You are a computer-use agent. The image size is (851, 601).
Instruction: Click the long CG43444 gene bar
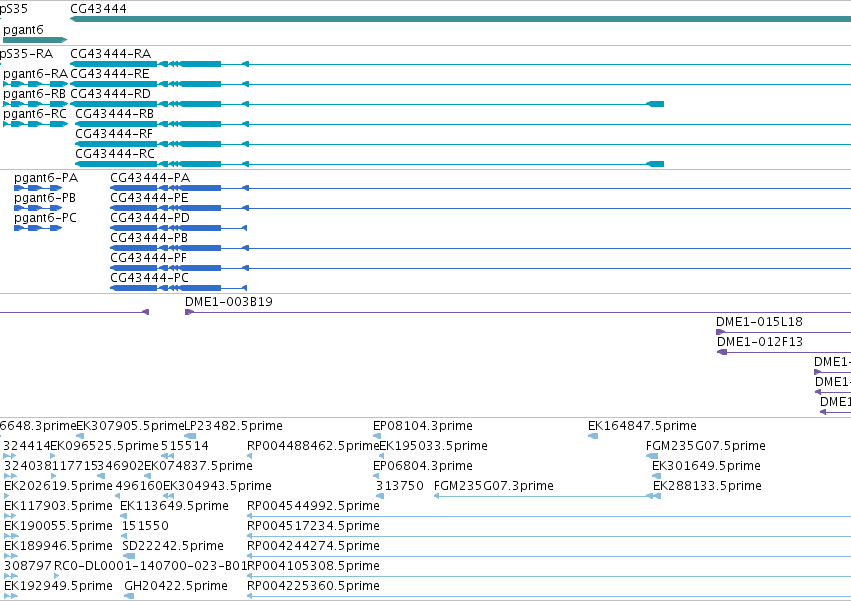coord(460,19)
